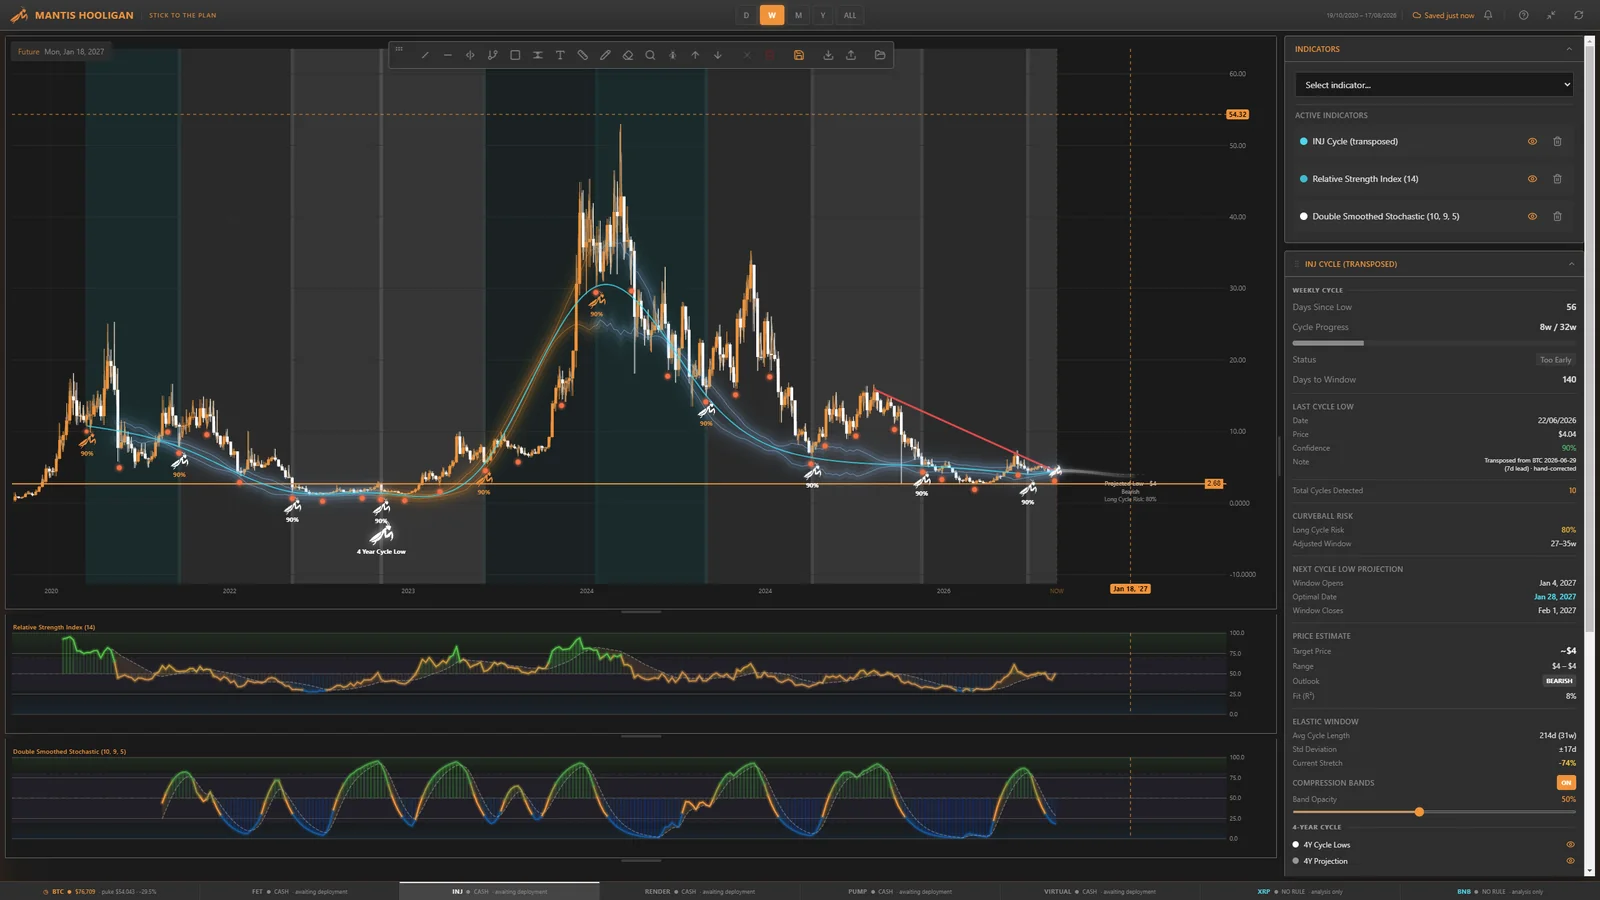Click the 54.32 price label on axis
This screenshot has height=900, width=1600.
[x=1238, y=114]
